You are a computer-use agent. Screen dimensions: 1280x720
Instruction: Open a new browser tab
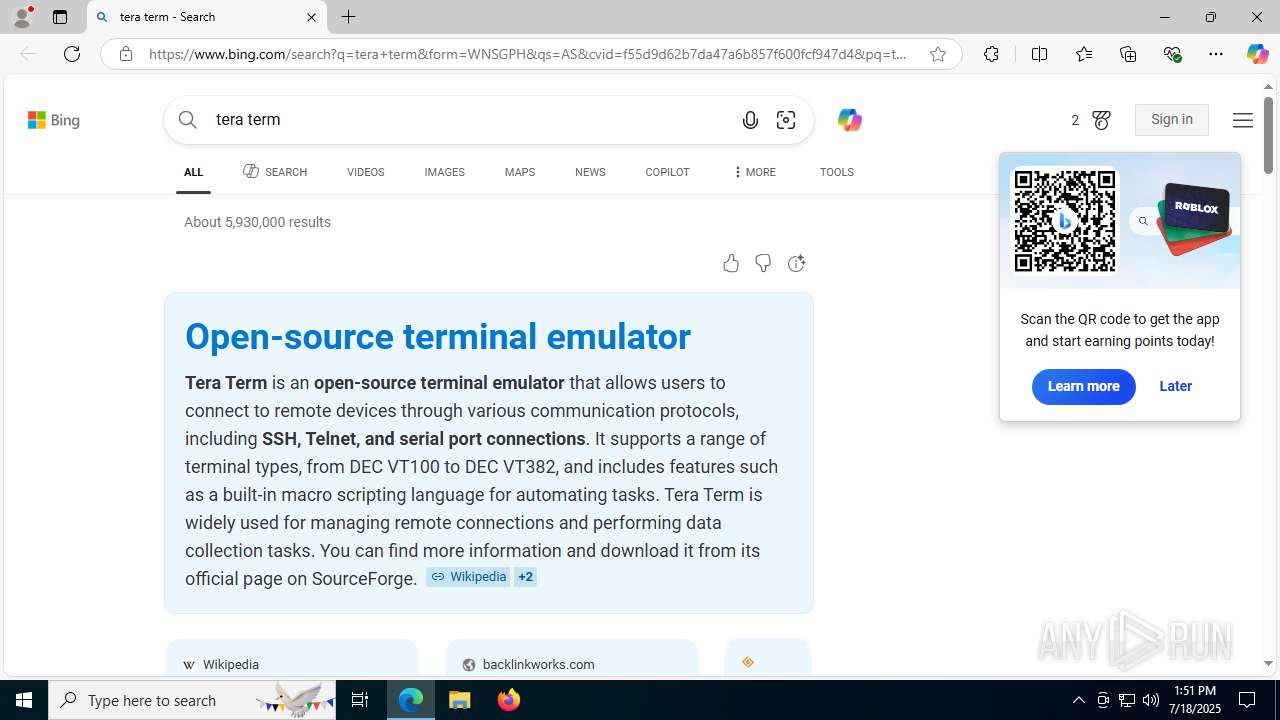(x=348, y=17)
